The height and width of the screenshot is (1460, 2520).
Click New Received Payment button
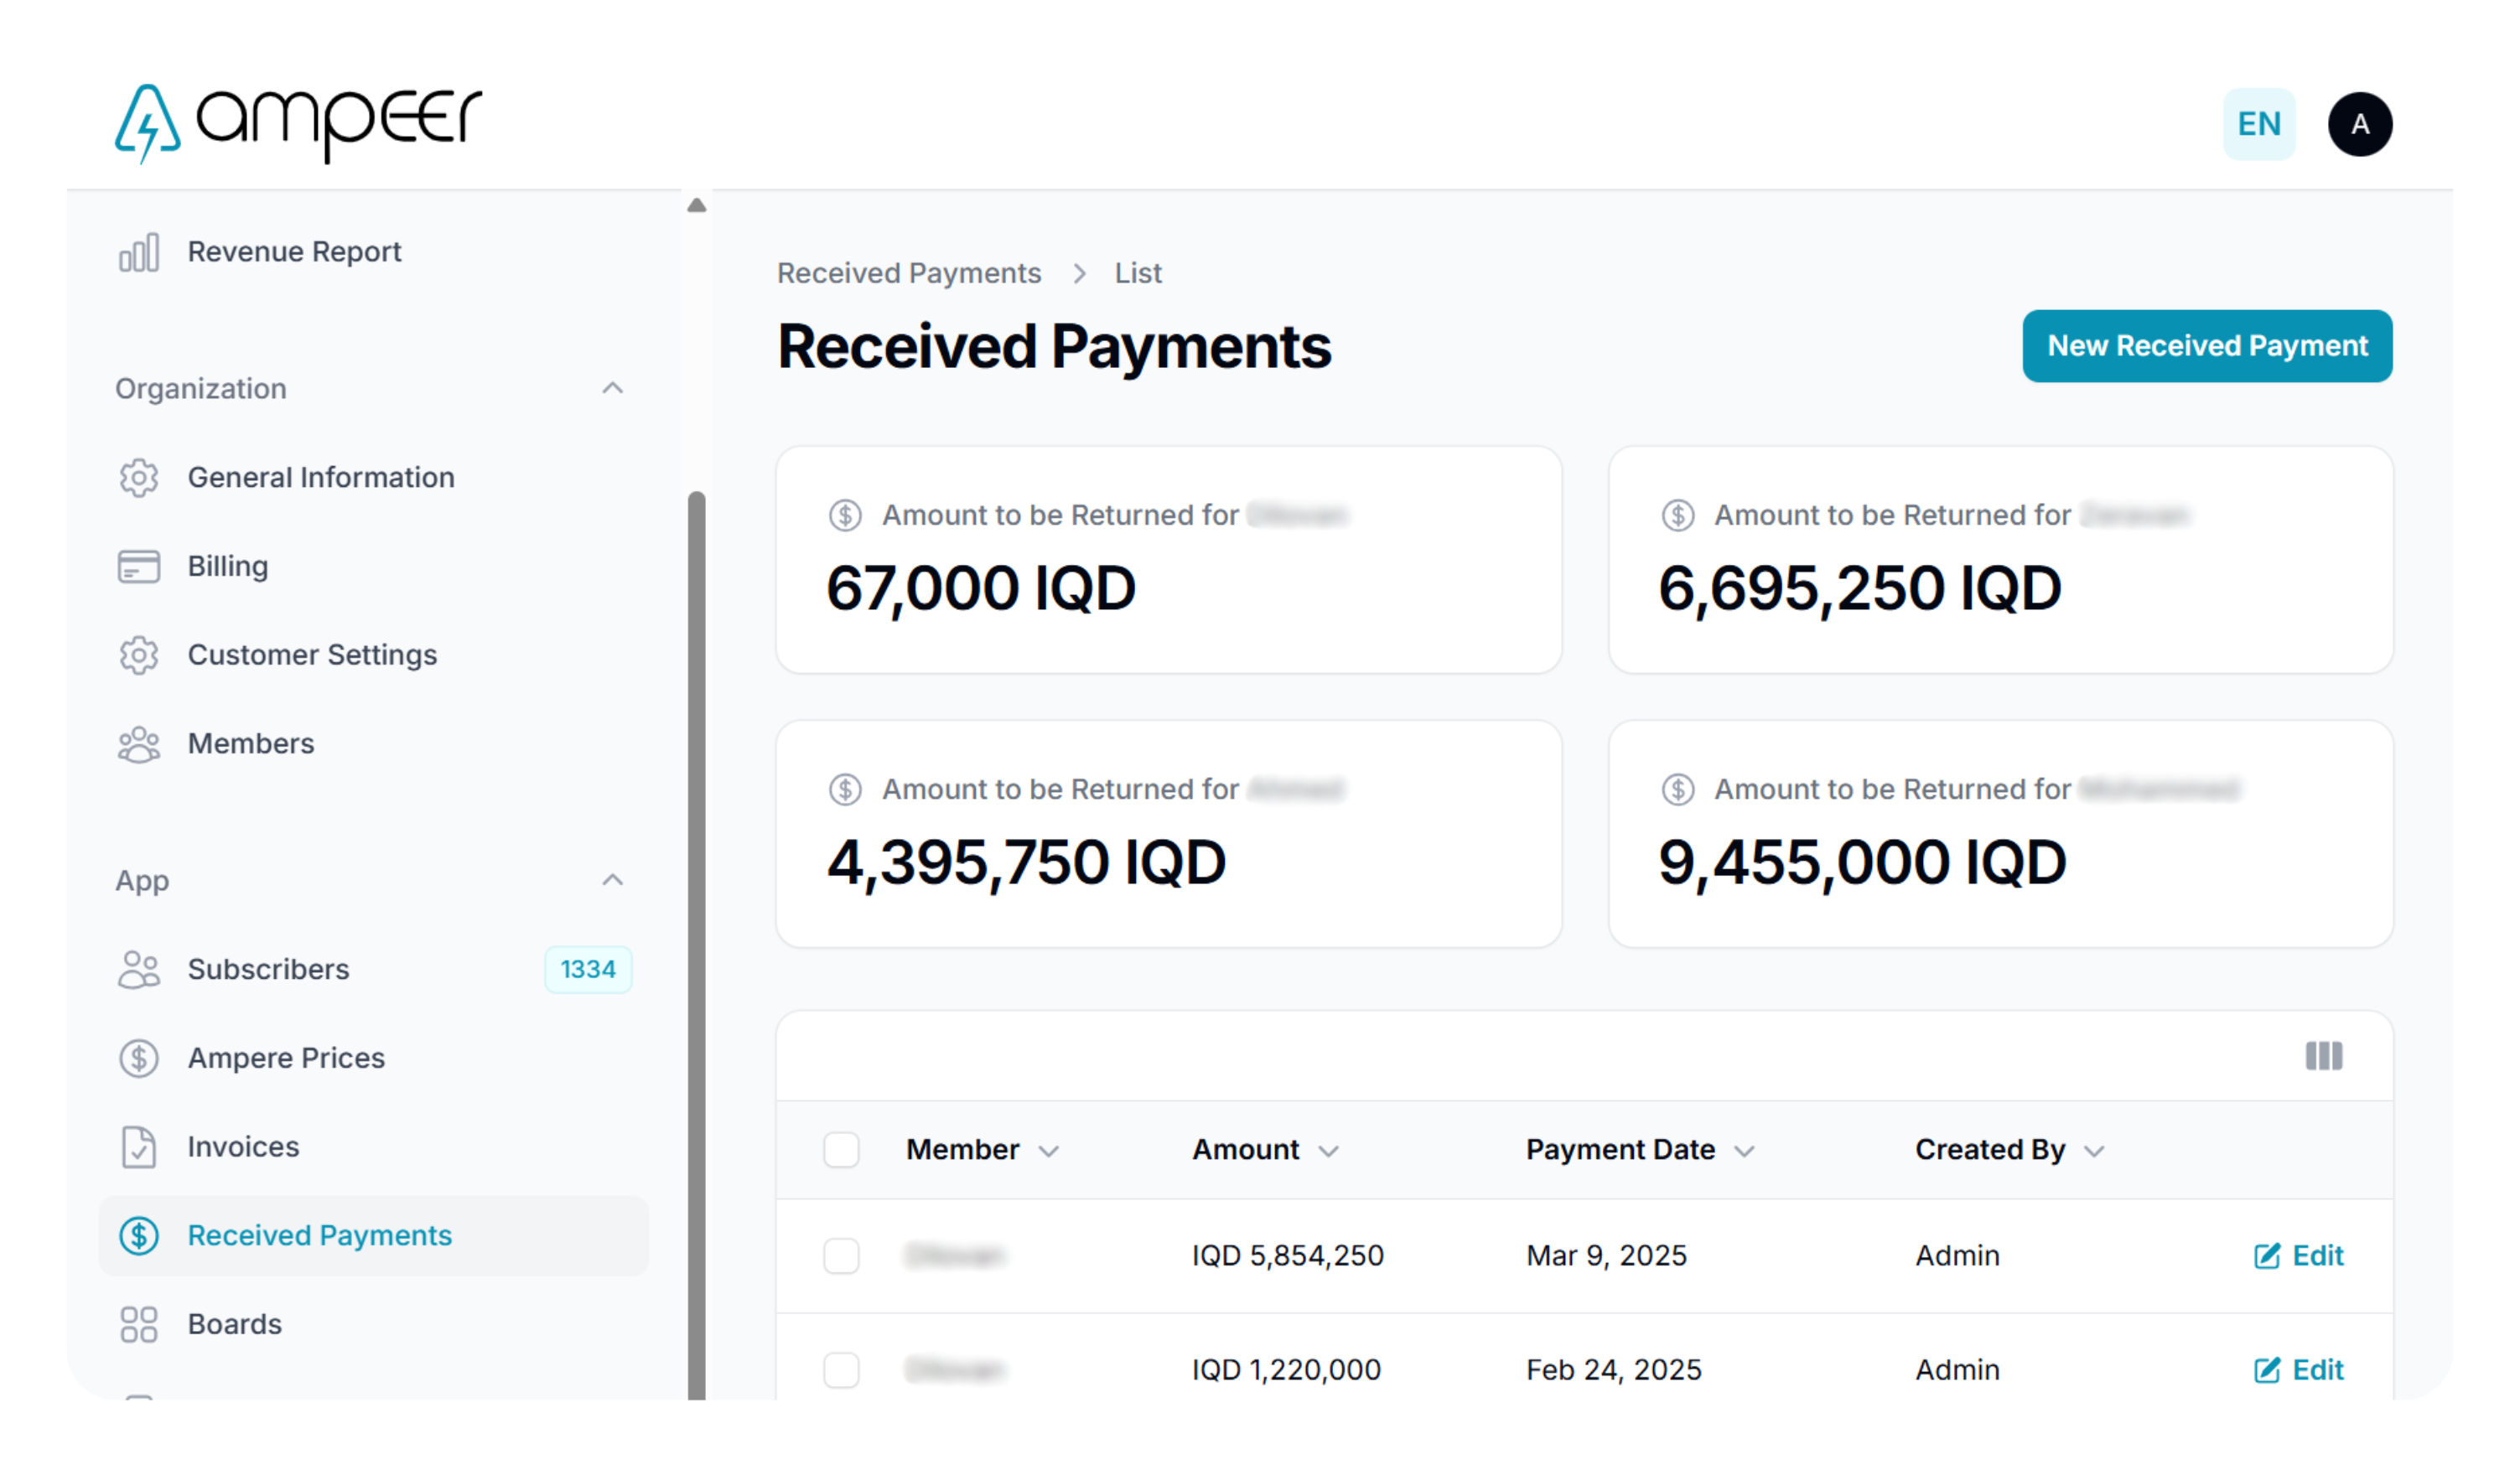coord(2207,346)
